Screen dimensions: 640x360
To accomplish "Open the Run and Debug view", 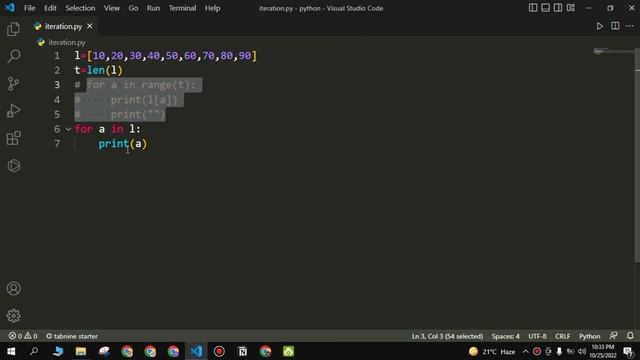I will coord(13,111).
